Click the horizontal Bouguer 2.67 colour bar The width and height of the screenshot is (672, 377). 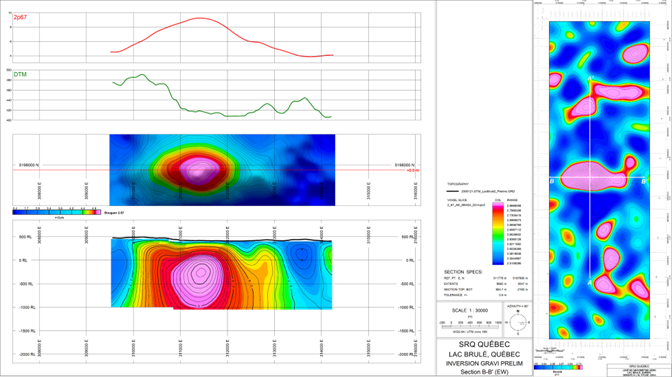coord(57,212)
